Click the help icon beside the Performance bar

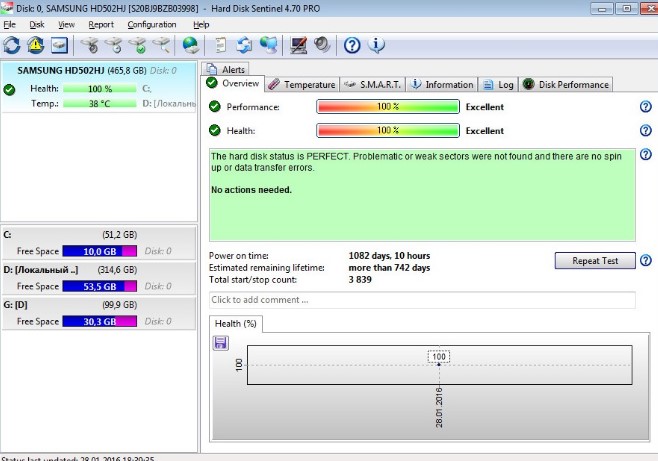click(x=645, y=107)
